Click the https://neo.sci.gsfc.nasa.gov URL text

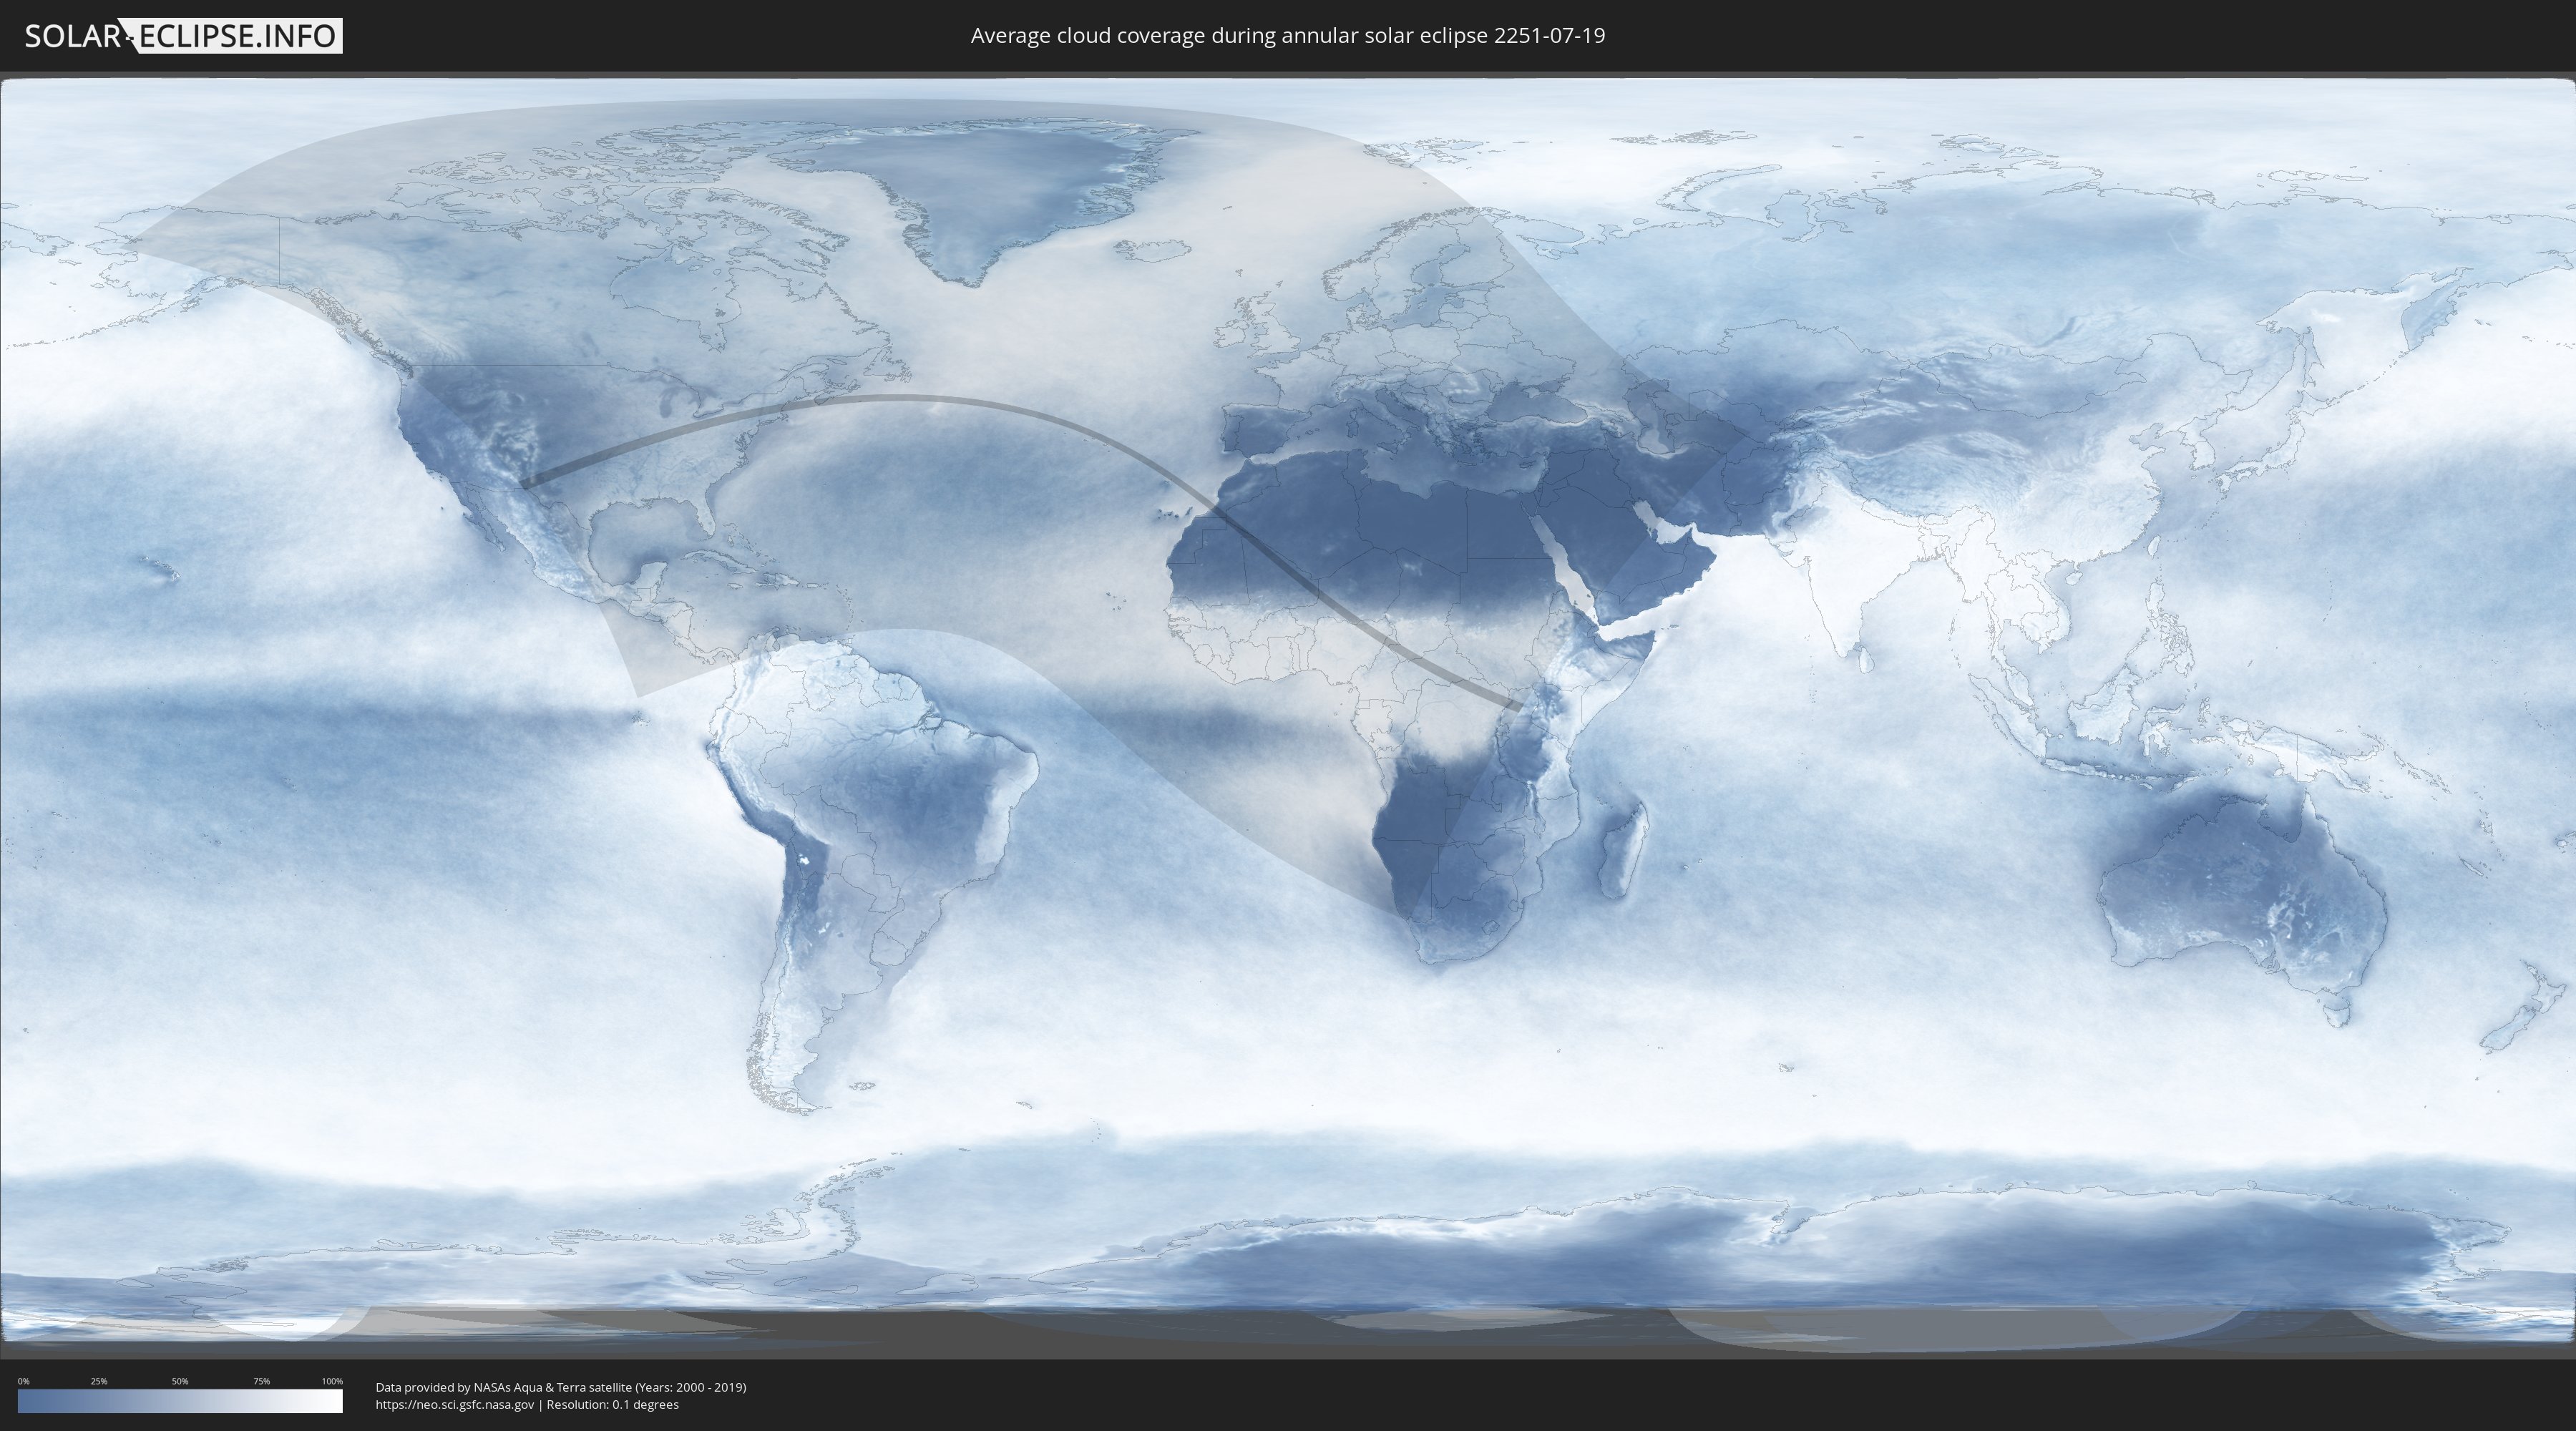(x=455, y=1404)
